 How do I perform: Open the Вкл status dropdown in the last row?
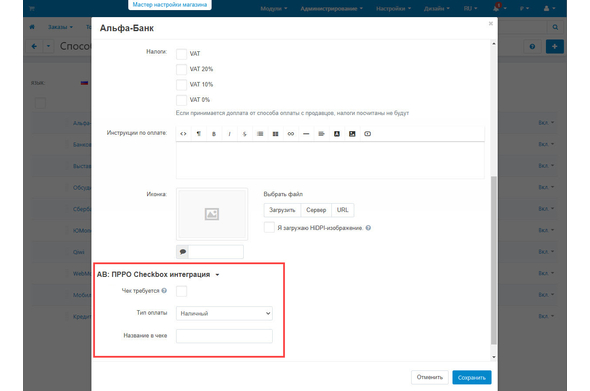(546, 316)
